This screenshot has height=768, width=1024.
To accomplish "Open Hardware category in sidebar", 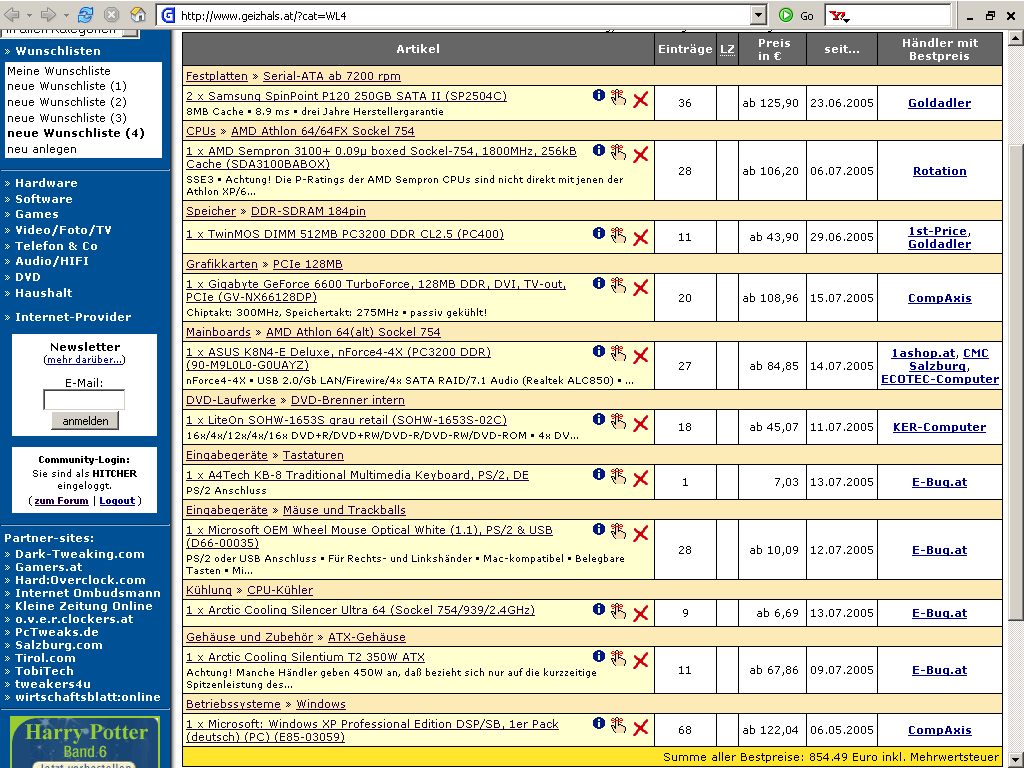I will click(x=46, y=183).
